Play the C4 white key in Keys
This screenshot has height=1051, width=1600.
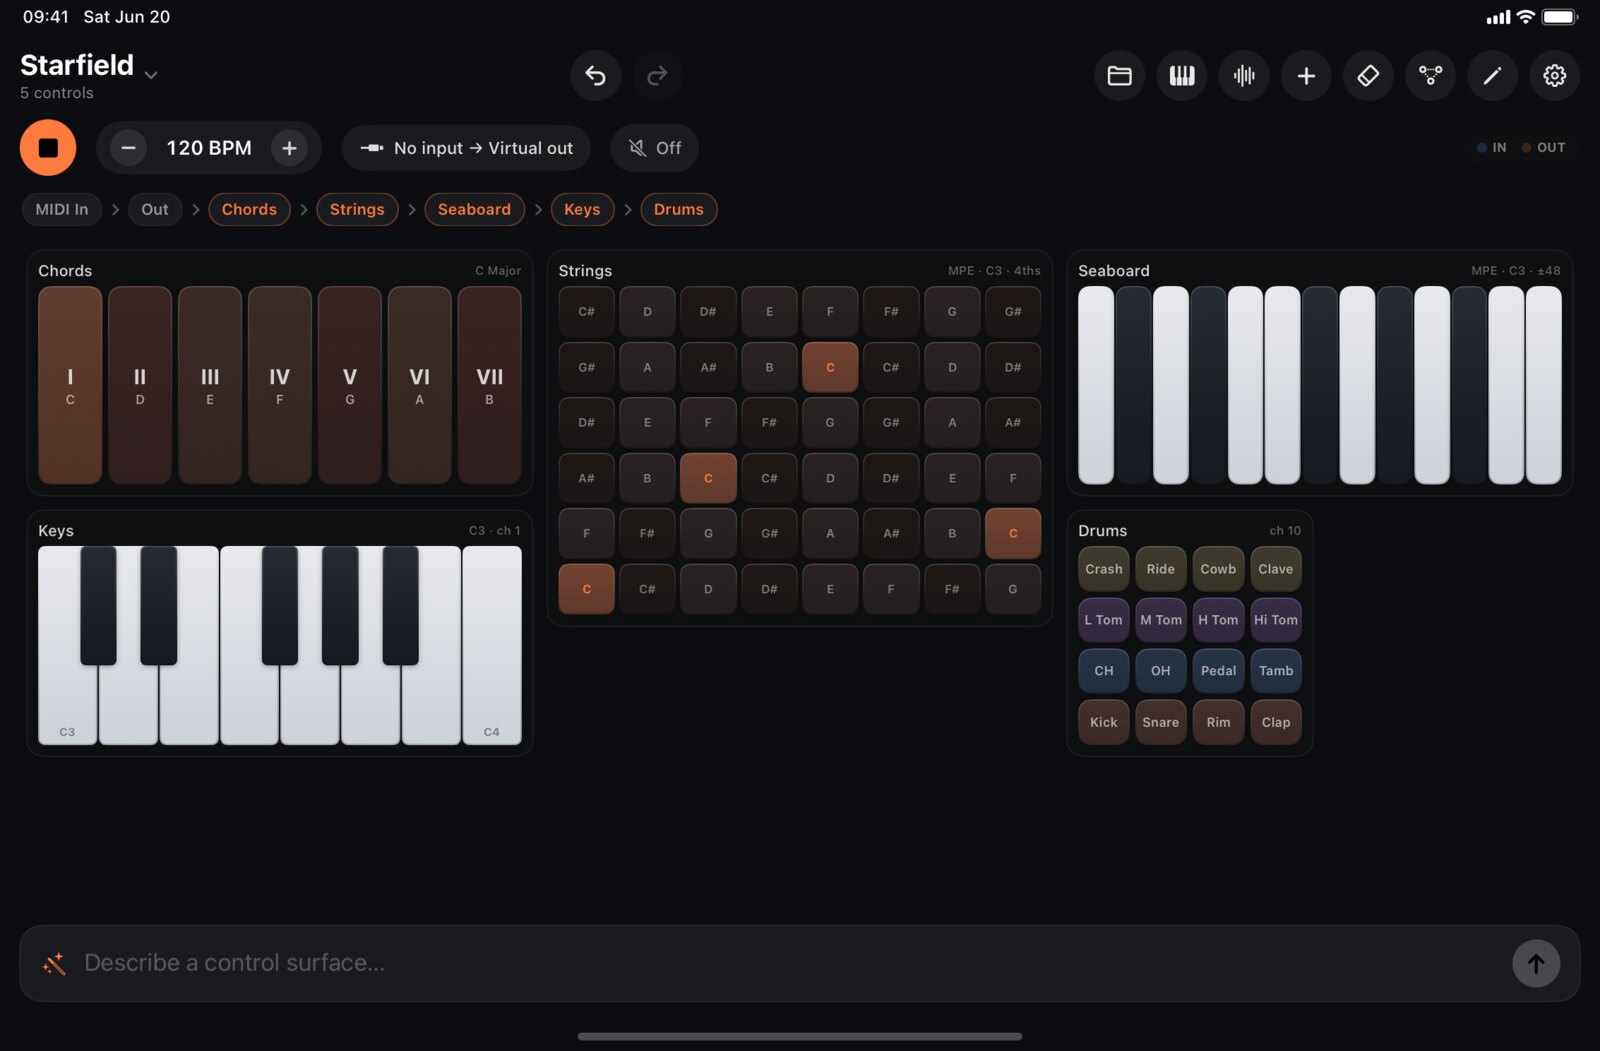492,645
